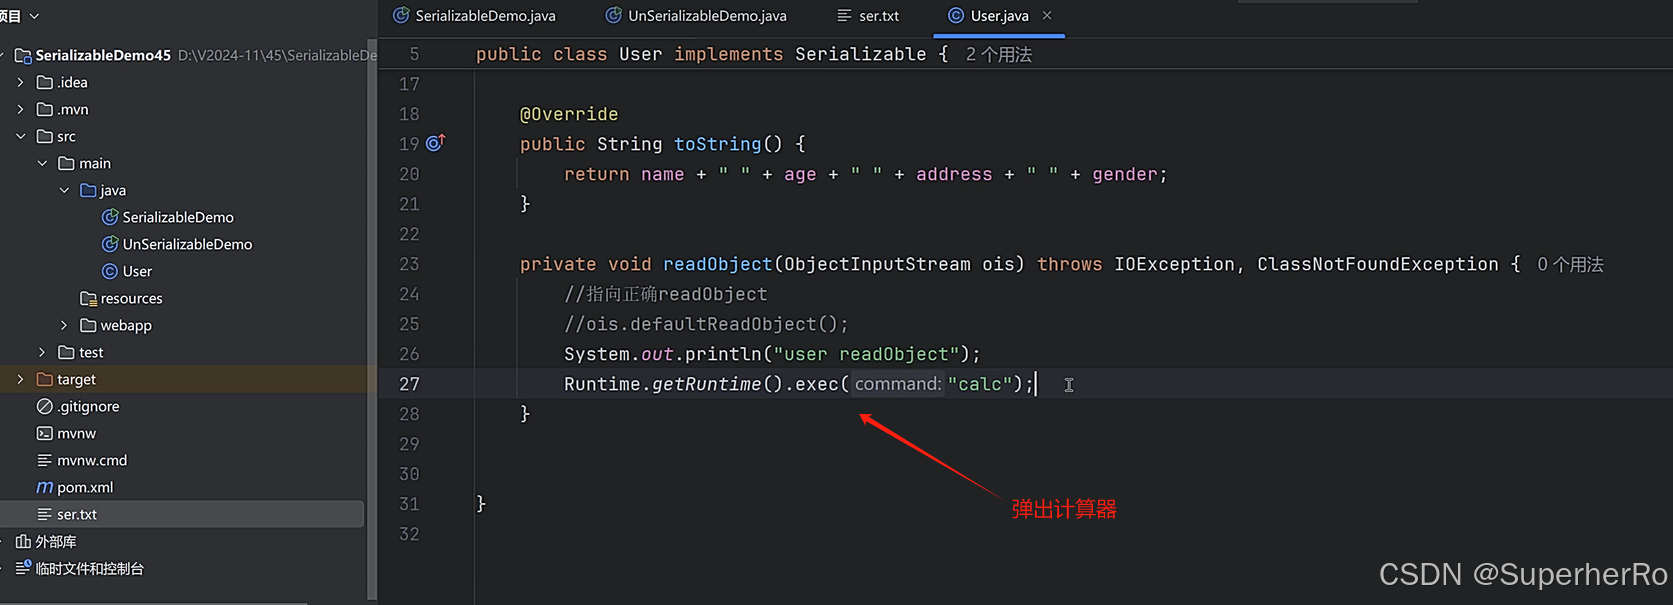Expand the webapp folder
Screen dimensions: 1673x605
coord(64,325)
